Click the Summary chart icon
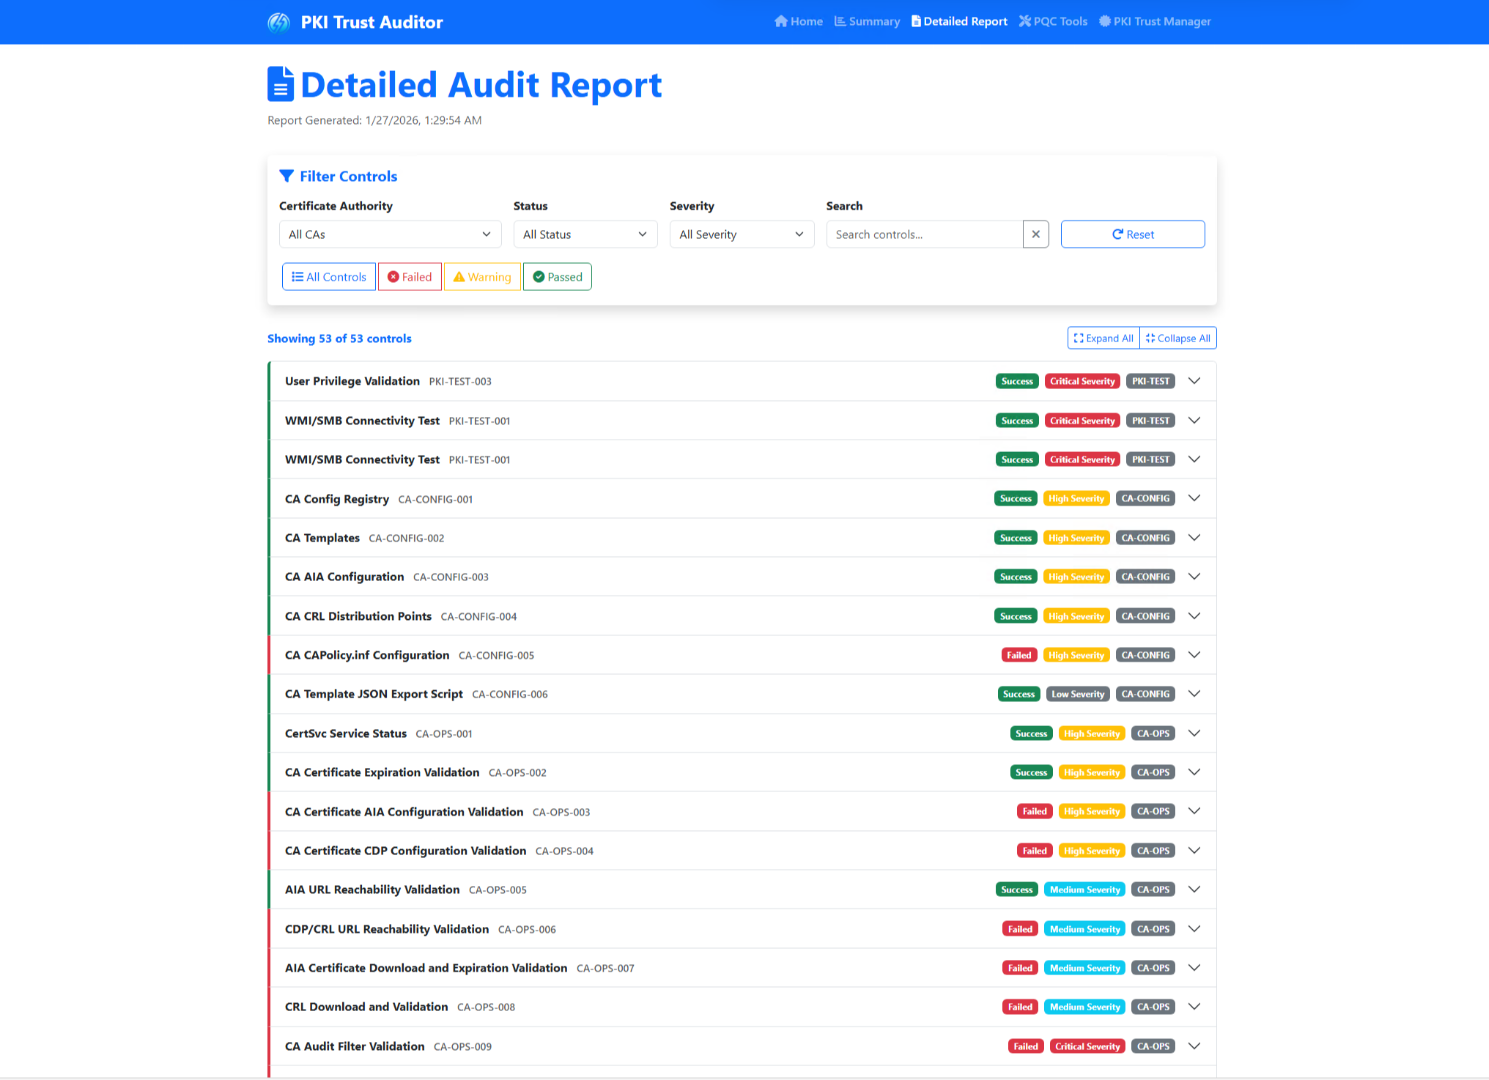Image resolution: width=1489 pixels, height=1080 pixels. [839, 21]
